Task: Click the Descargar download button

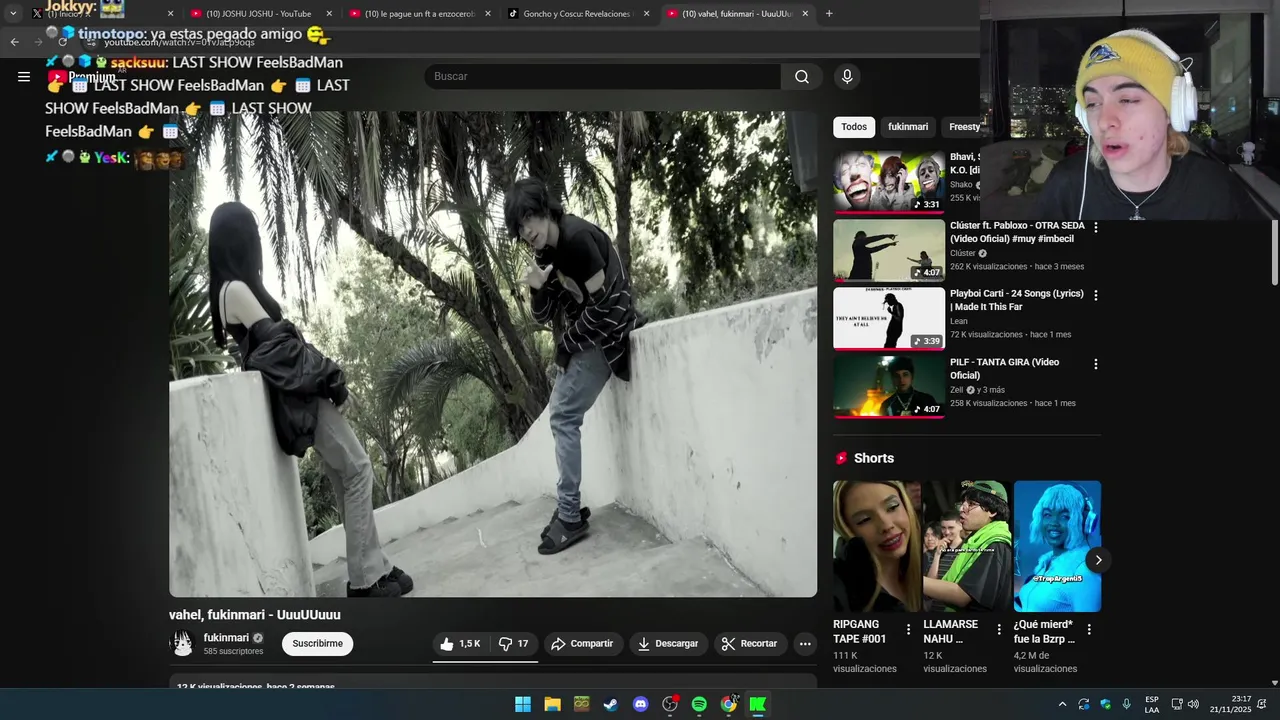Action: click(668, 644)
